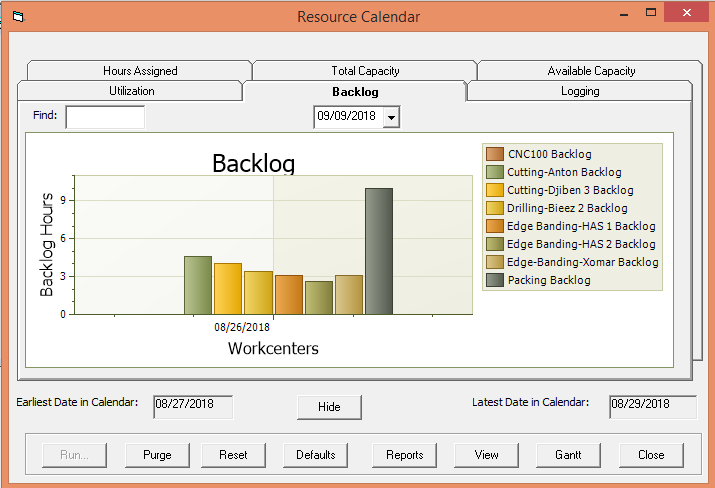This screenshot has width=715, height=488.
Task: Select the Available Capacity tab
Action: click(x=591, y=71)
